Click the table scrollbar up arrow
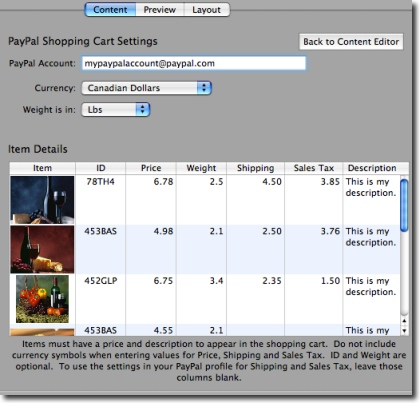Viewport: 420px width, 403px height. pyautogui.click(x=404, y=321)
